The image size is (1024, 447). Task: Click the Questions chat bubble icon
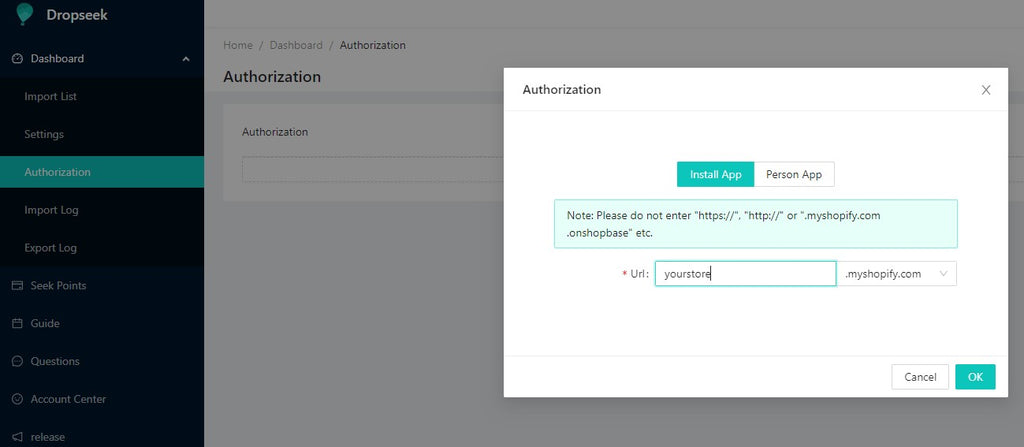pos(17,362)
